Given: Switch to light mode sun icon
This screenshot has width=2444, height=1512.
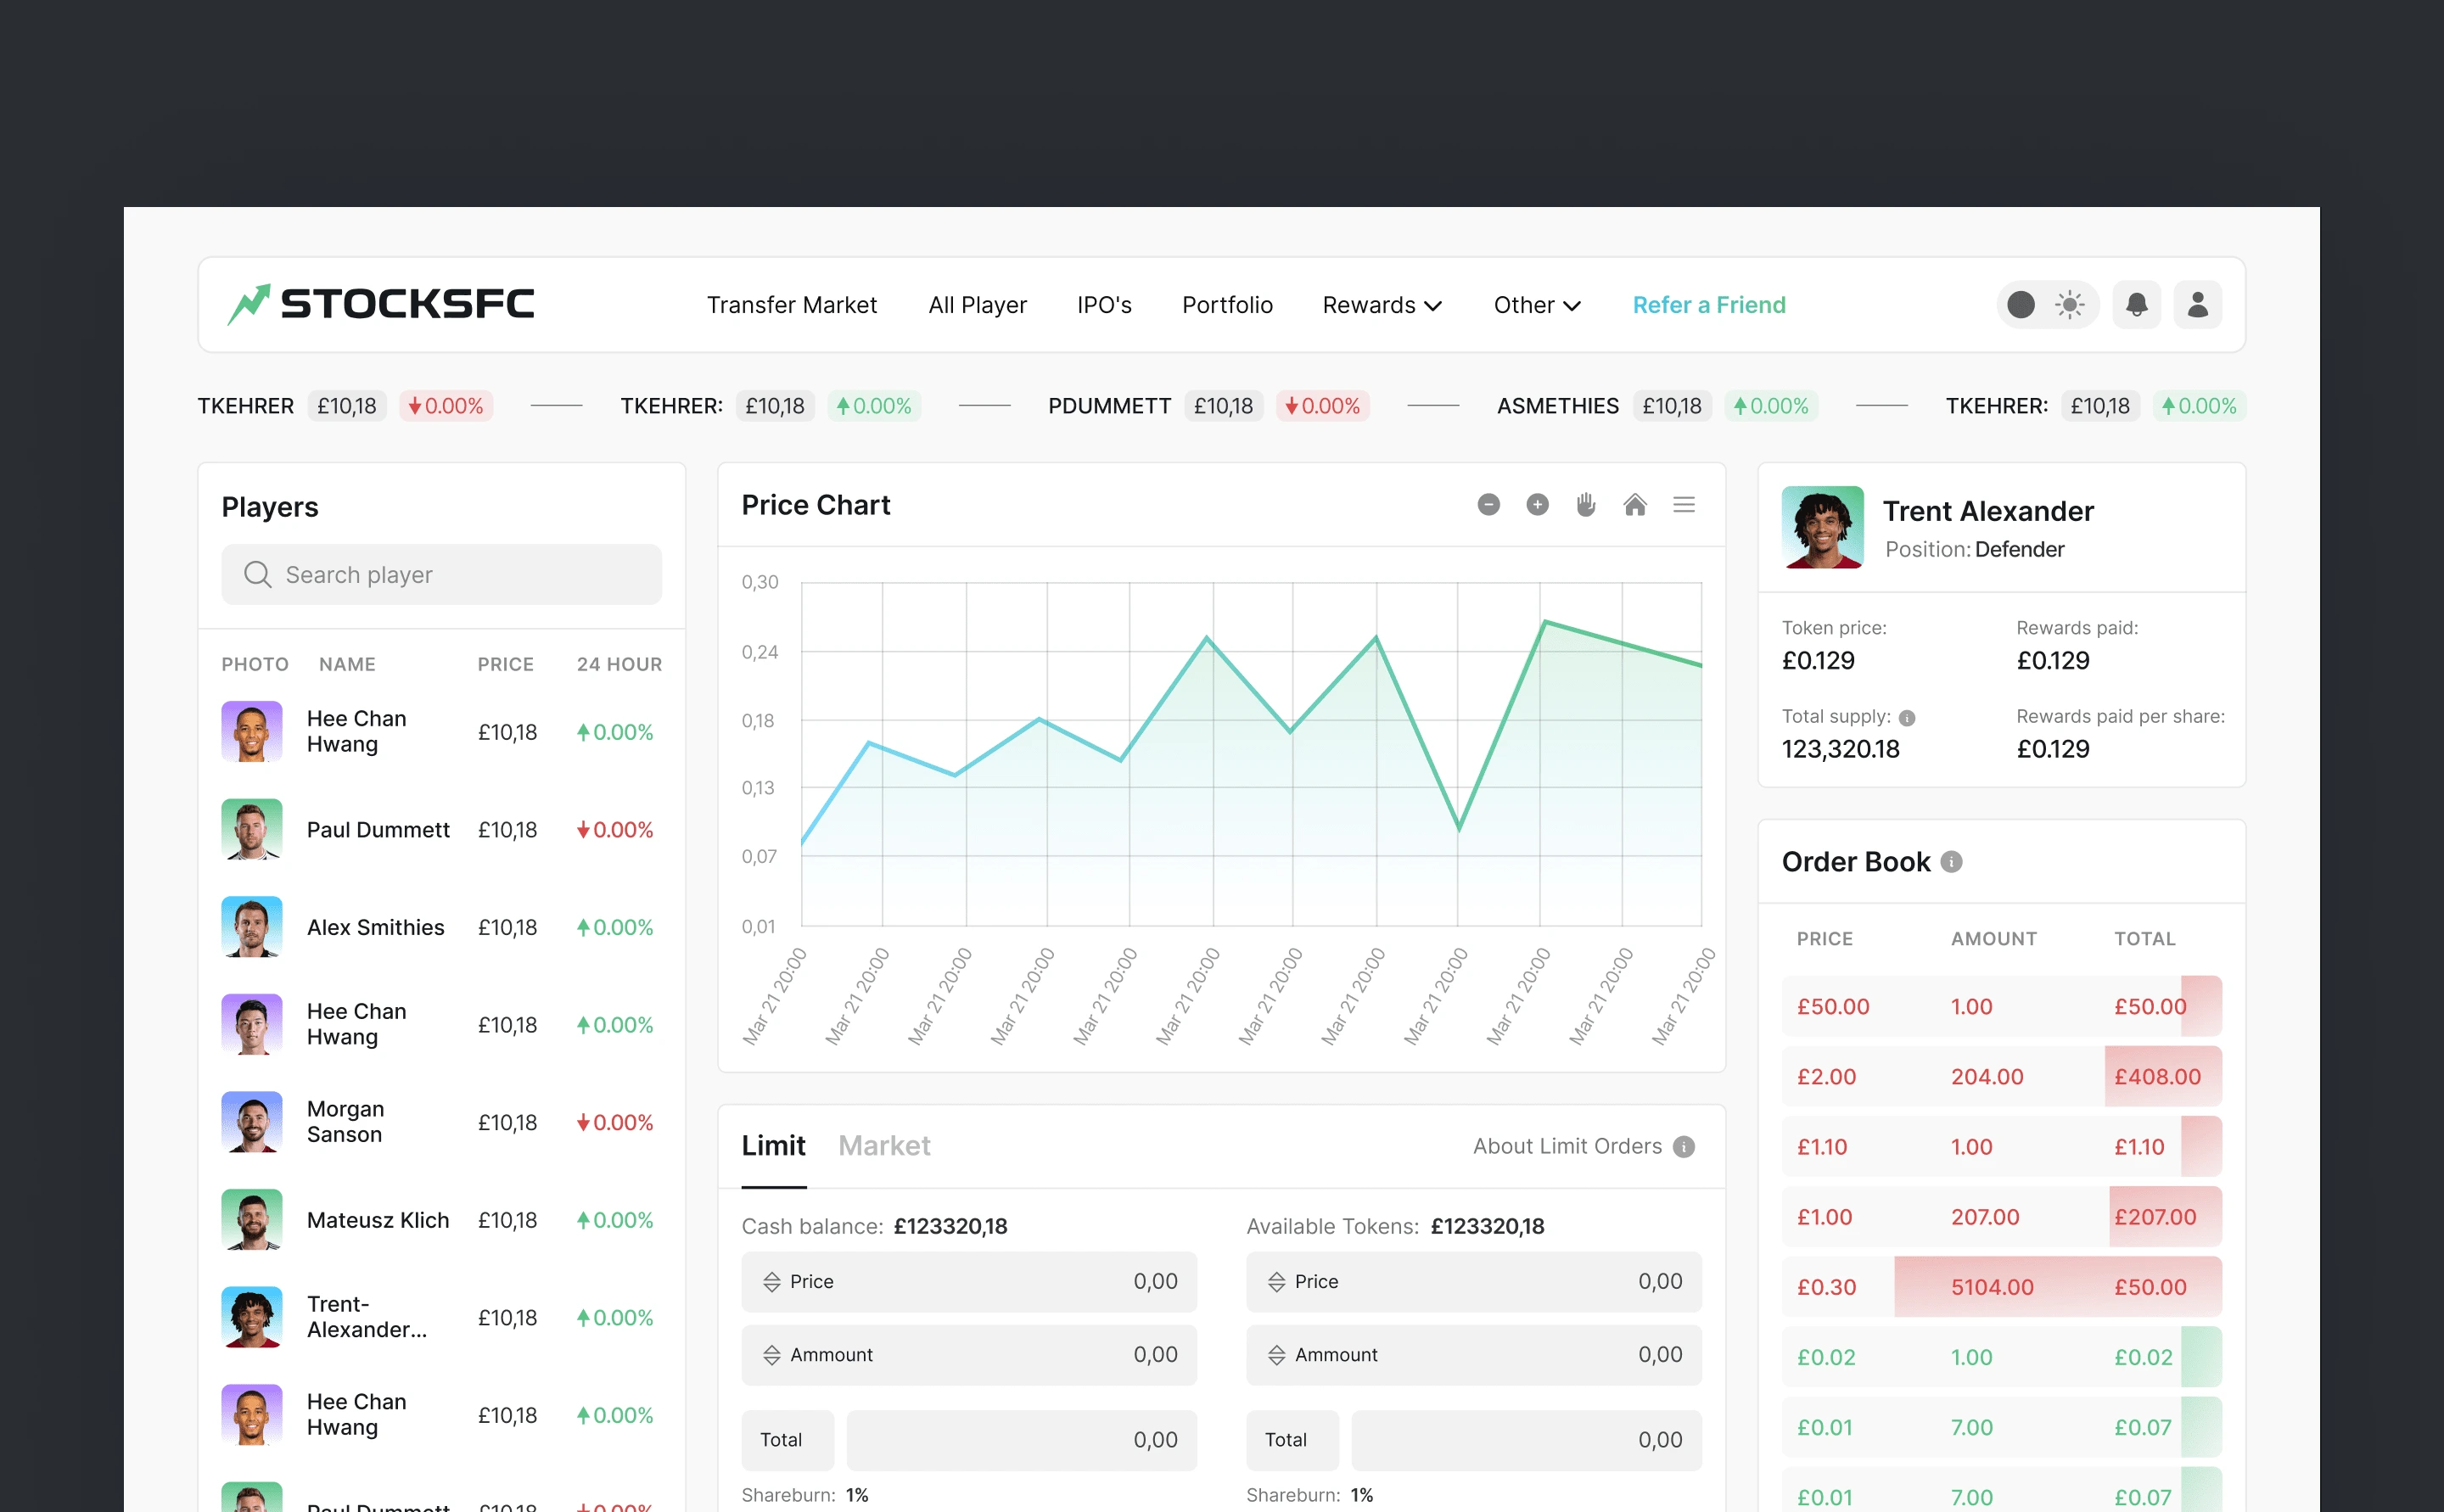Looking at the screenshot, I should click(2070, 304).
